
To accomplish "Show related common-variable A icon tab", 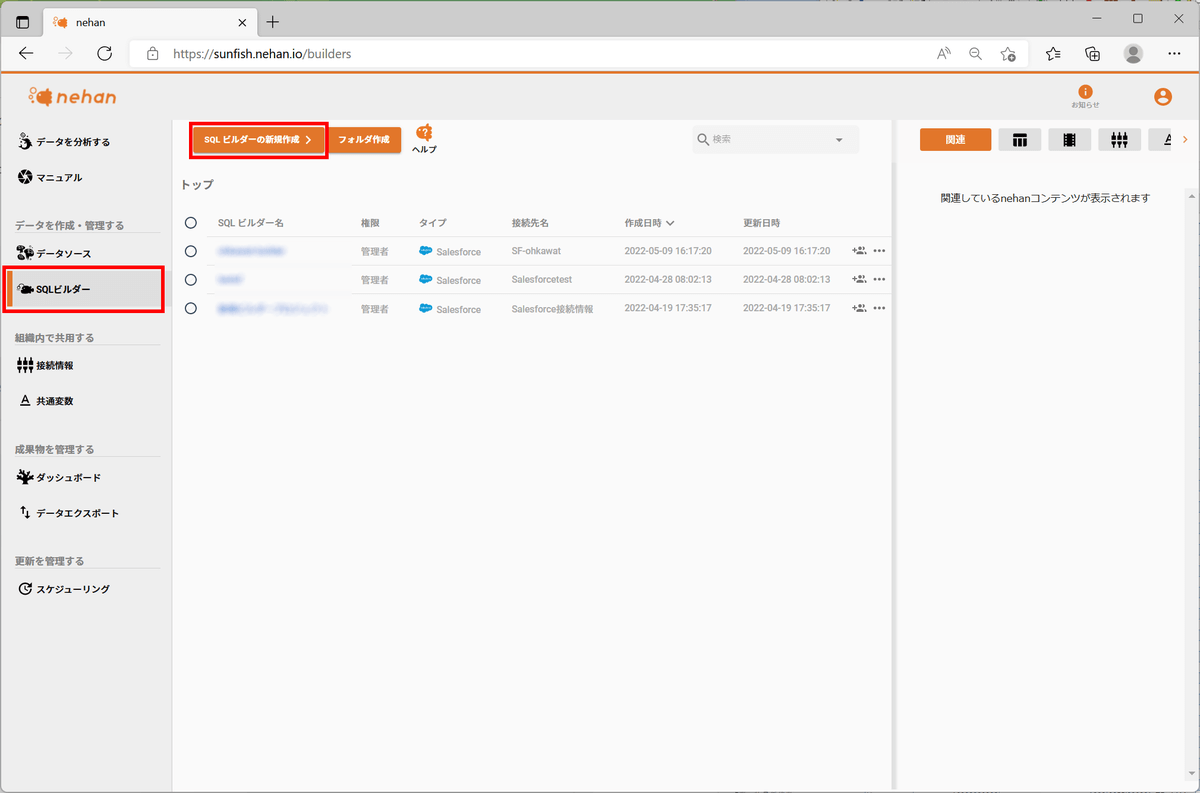I will click(x=1162, y=140).
